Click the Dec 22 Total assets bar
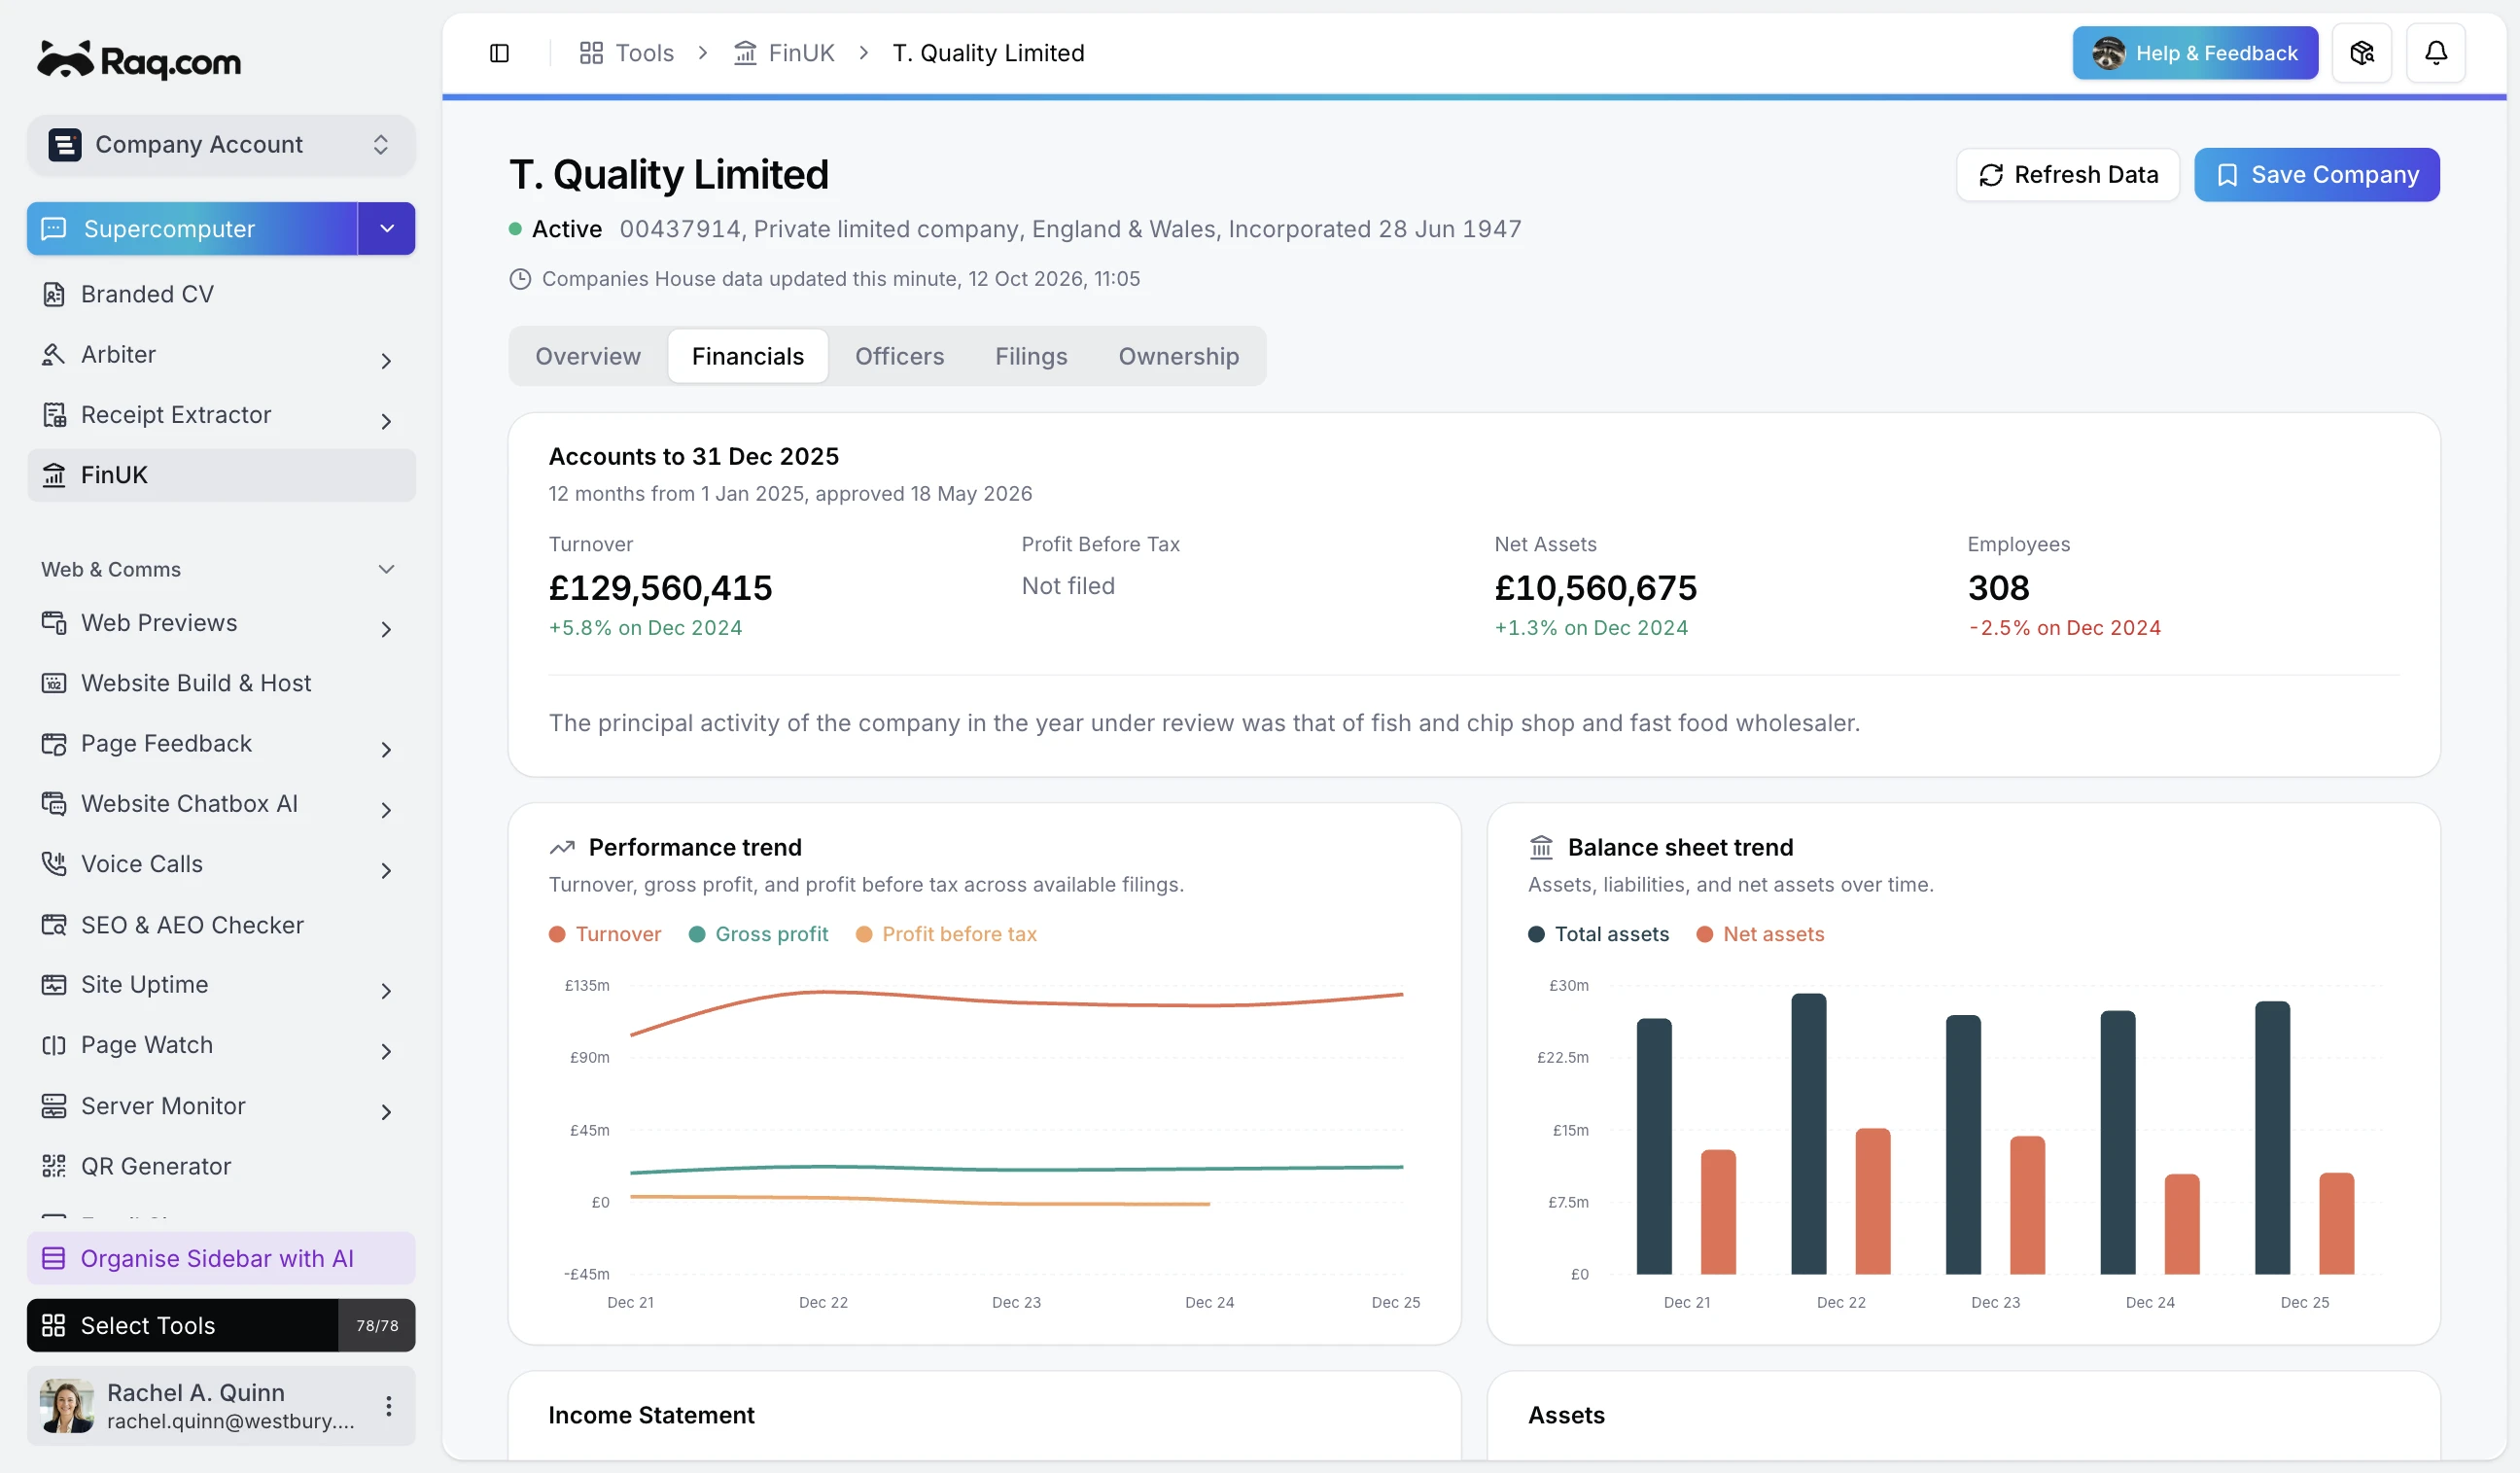Screen dimensions: 2520x1473 coord(1808,1134)
